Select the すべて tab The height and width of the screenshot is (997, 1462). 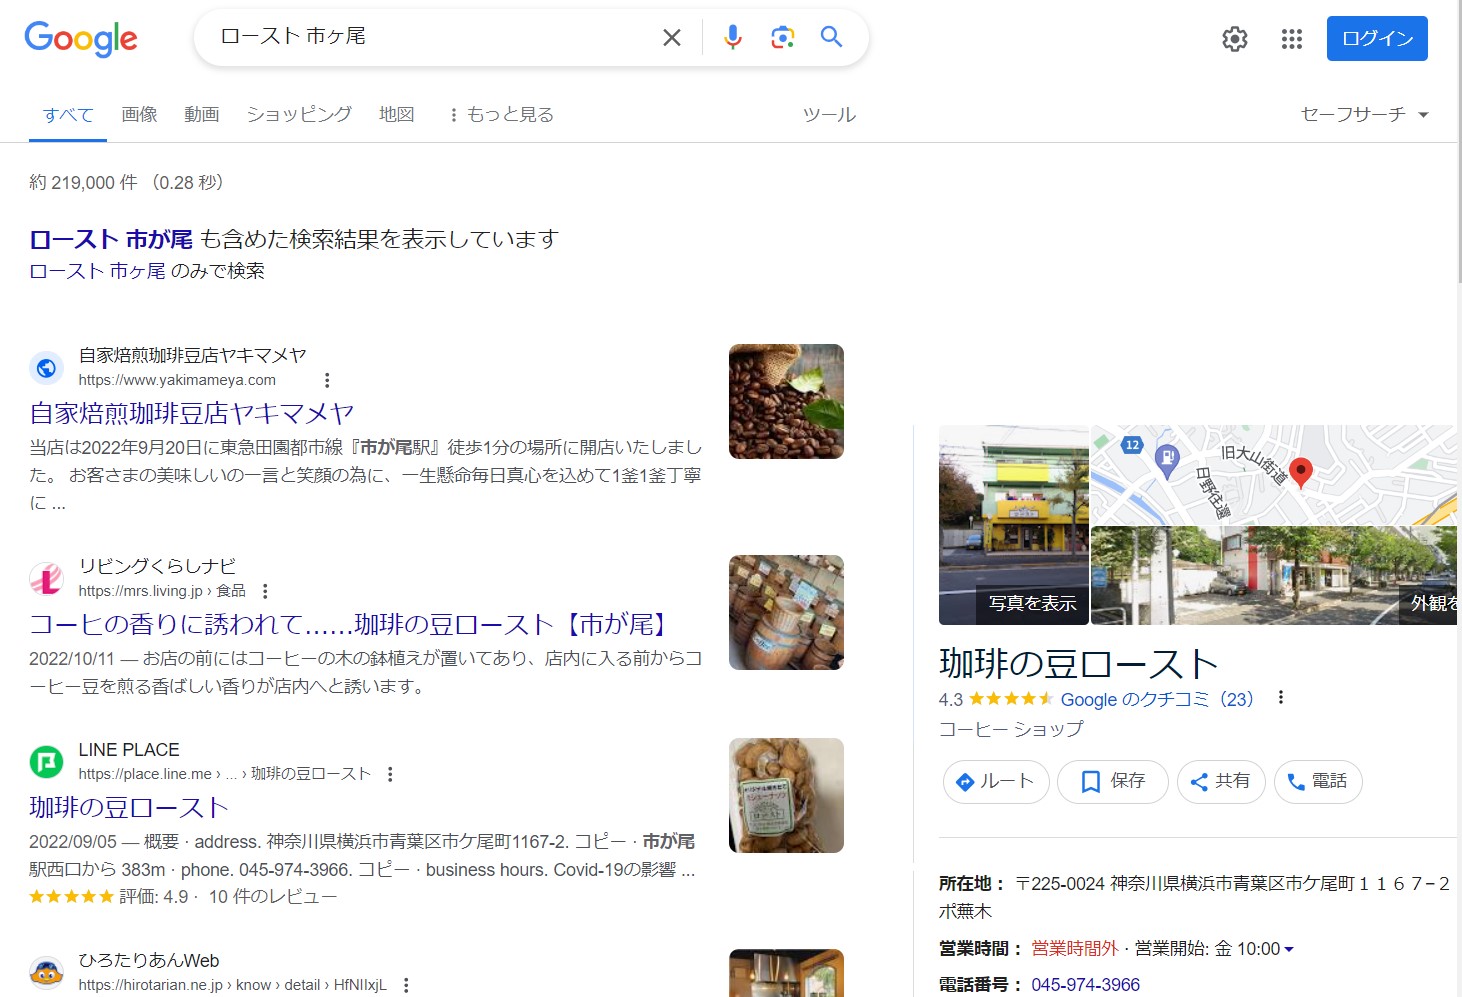click(68, 115)
